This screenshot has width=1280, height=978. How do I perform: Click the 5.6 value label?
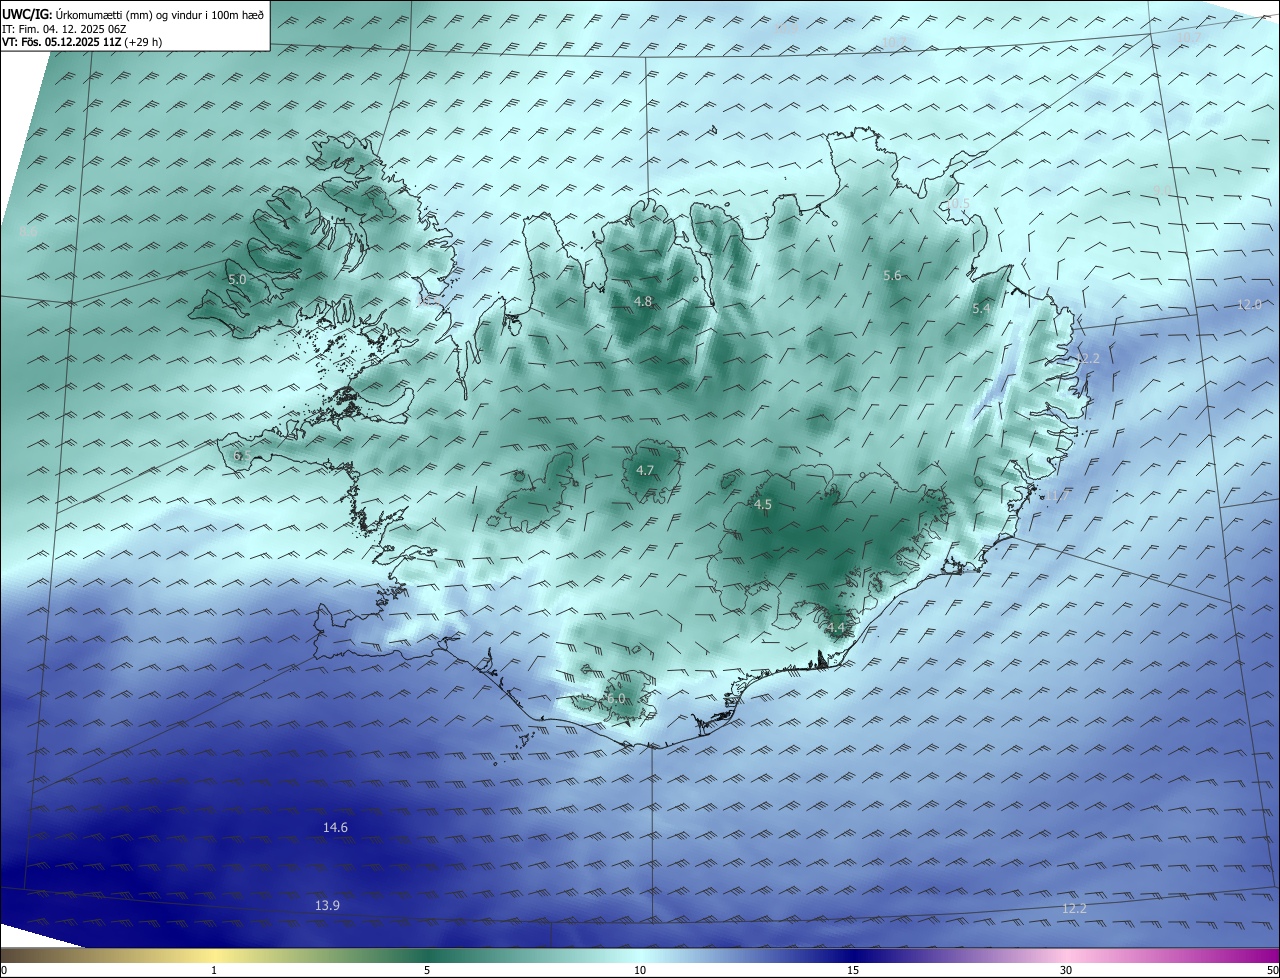[x=892, y=276]
